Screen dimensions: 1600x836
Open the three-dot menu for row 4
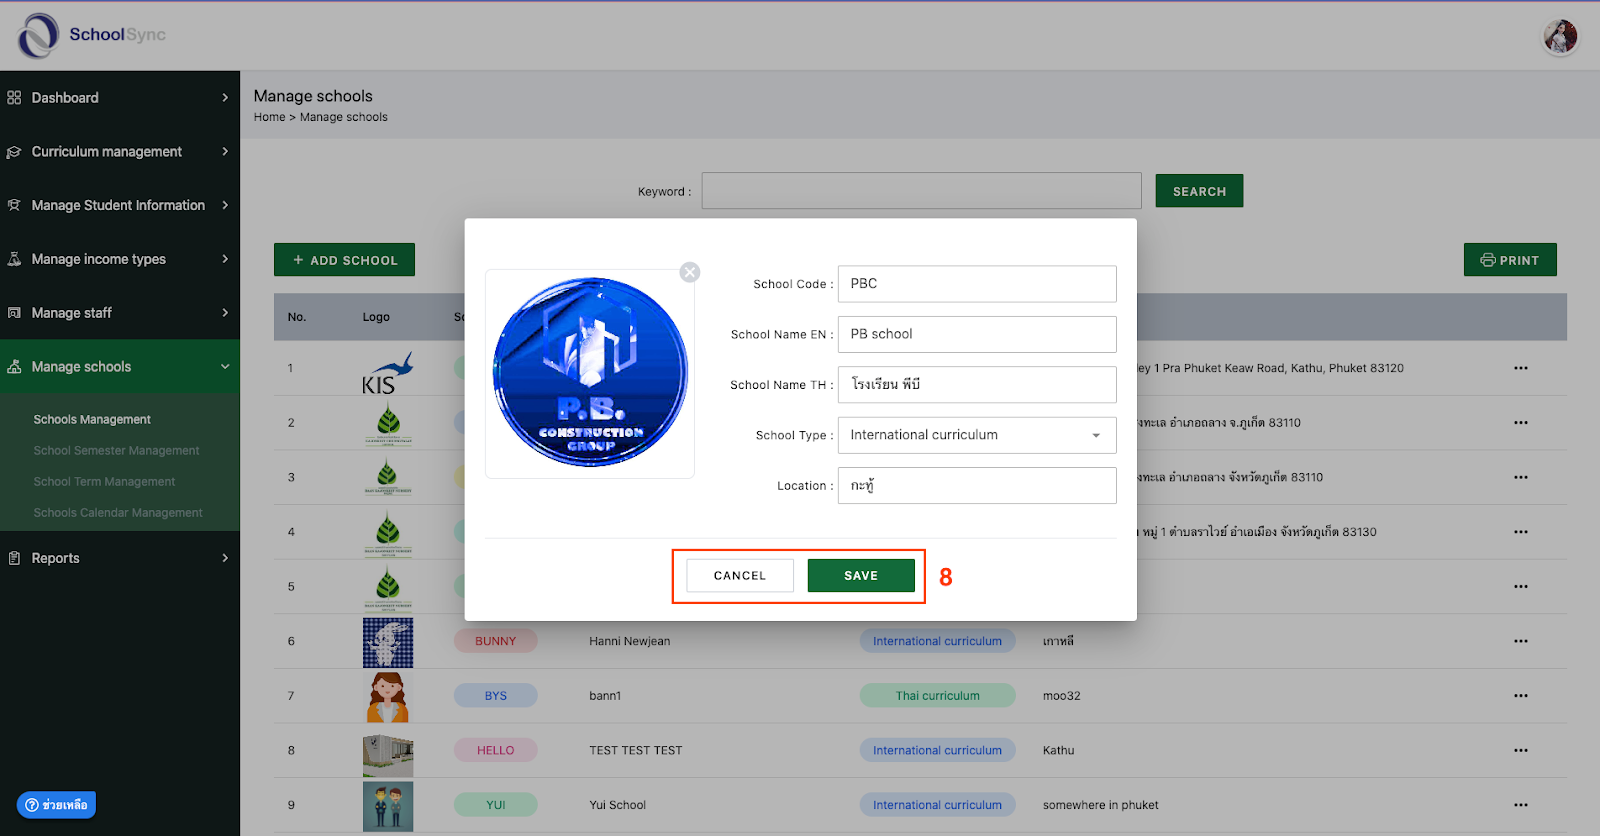point(1521,532)
